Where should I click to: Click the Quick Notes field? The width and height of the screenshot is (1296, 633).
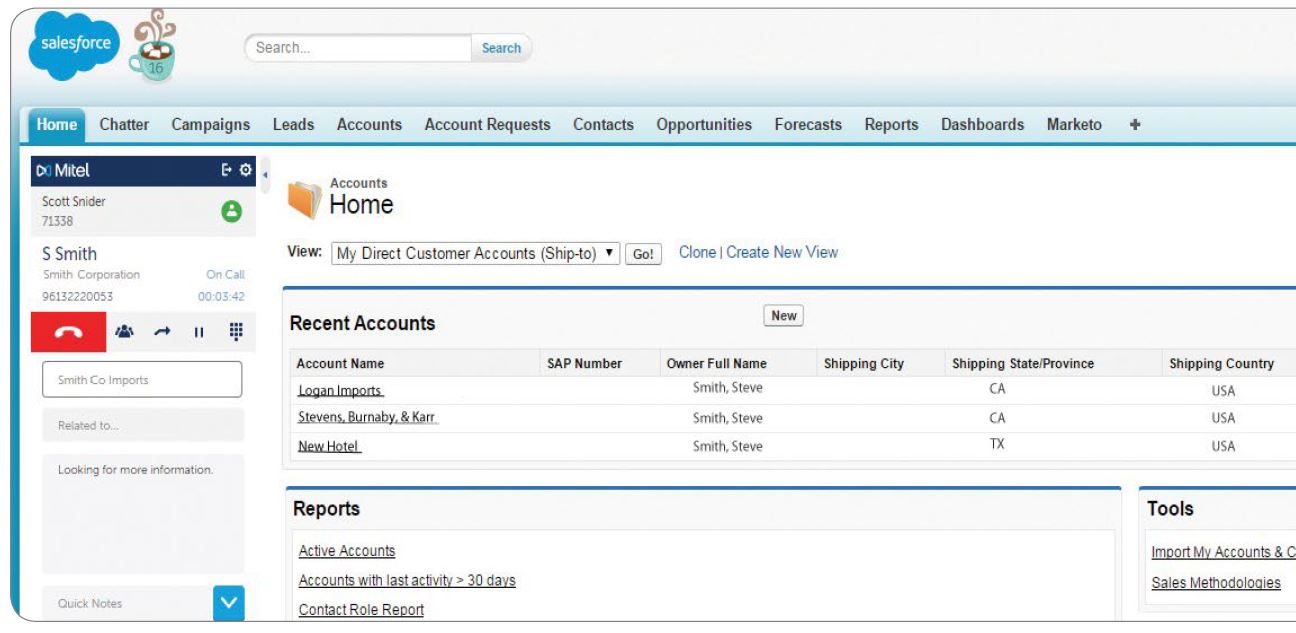(x=128, y=602)
